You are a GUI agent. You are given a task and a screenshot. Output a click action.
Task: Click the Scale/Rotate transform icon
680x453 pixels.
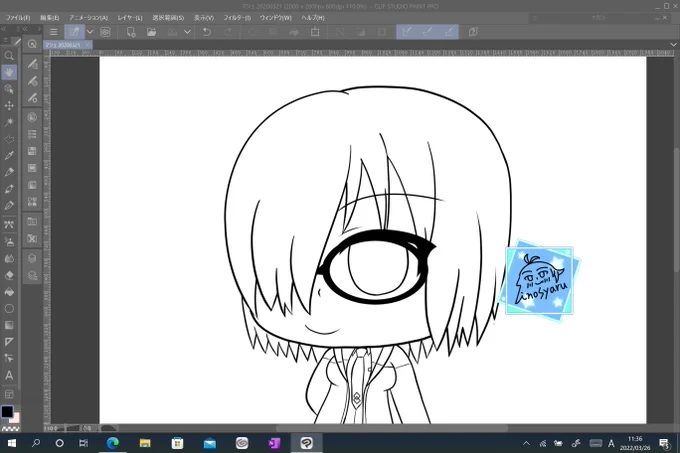click(315, 32)
